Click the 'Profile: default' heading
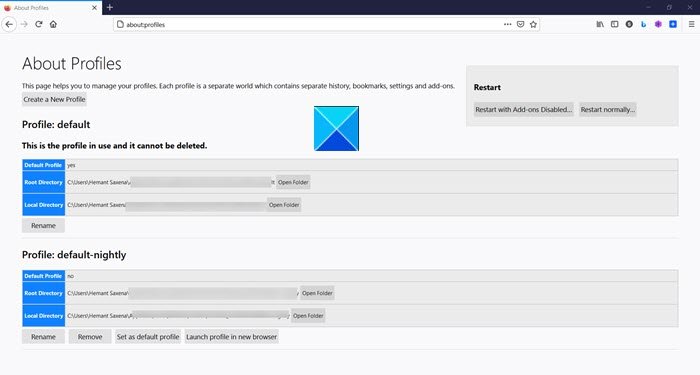The width and height of the screenshot is (700, 375). (x=56, y=125)
